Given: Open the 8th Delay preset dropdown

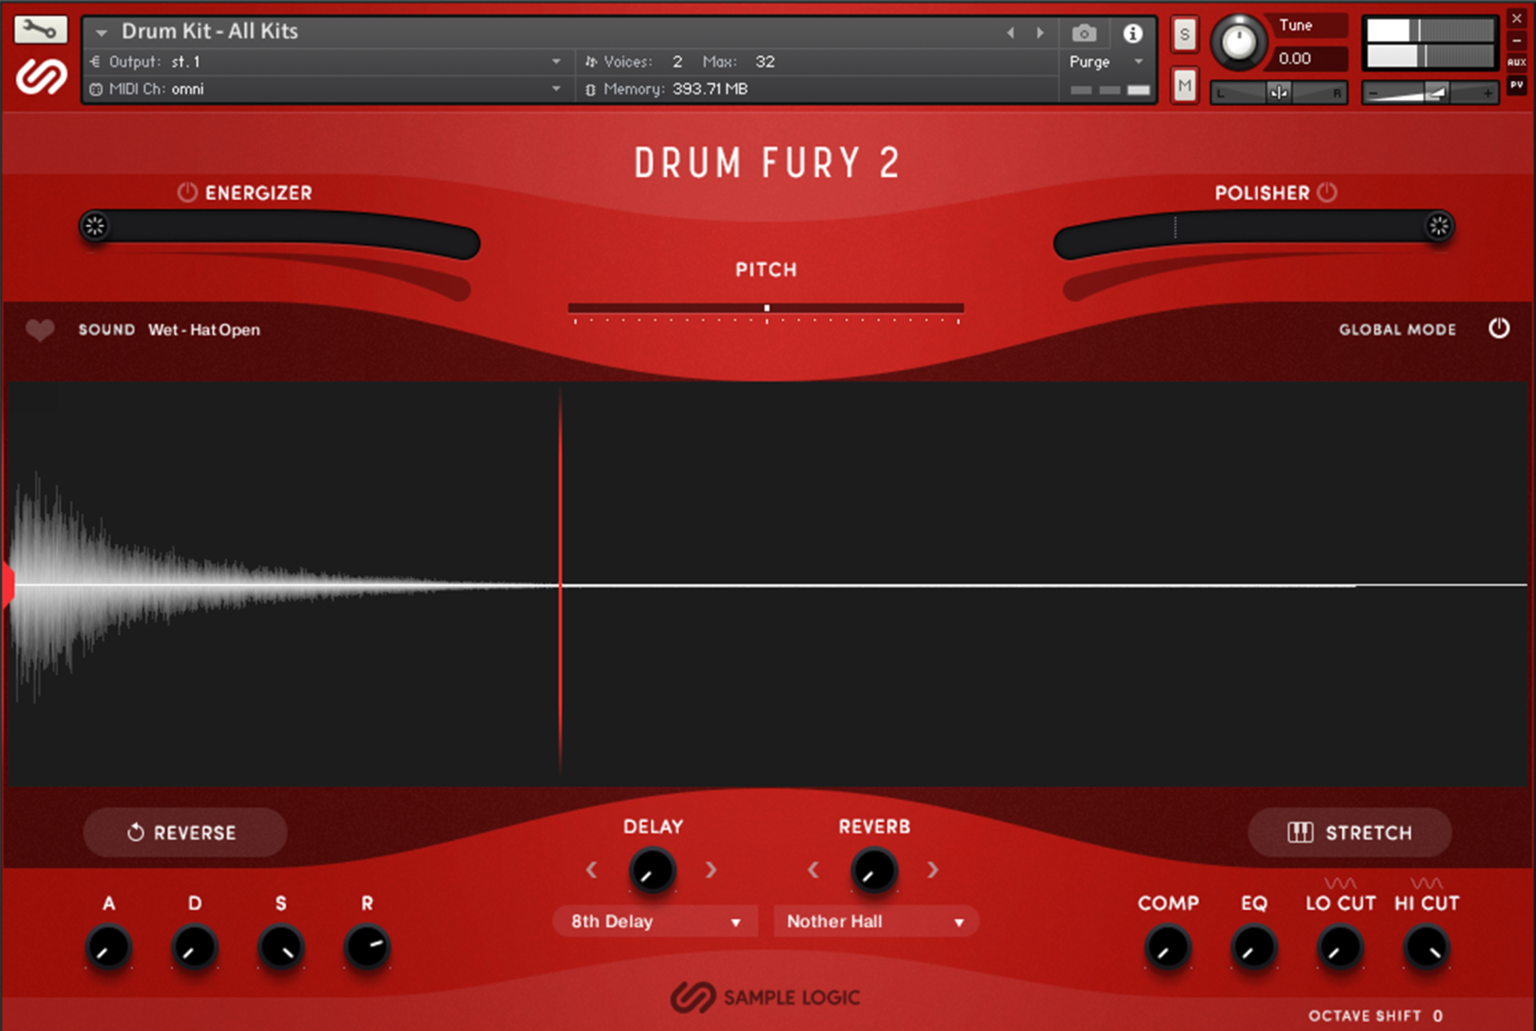Looking at the screenshot, I should (653, 921).
